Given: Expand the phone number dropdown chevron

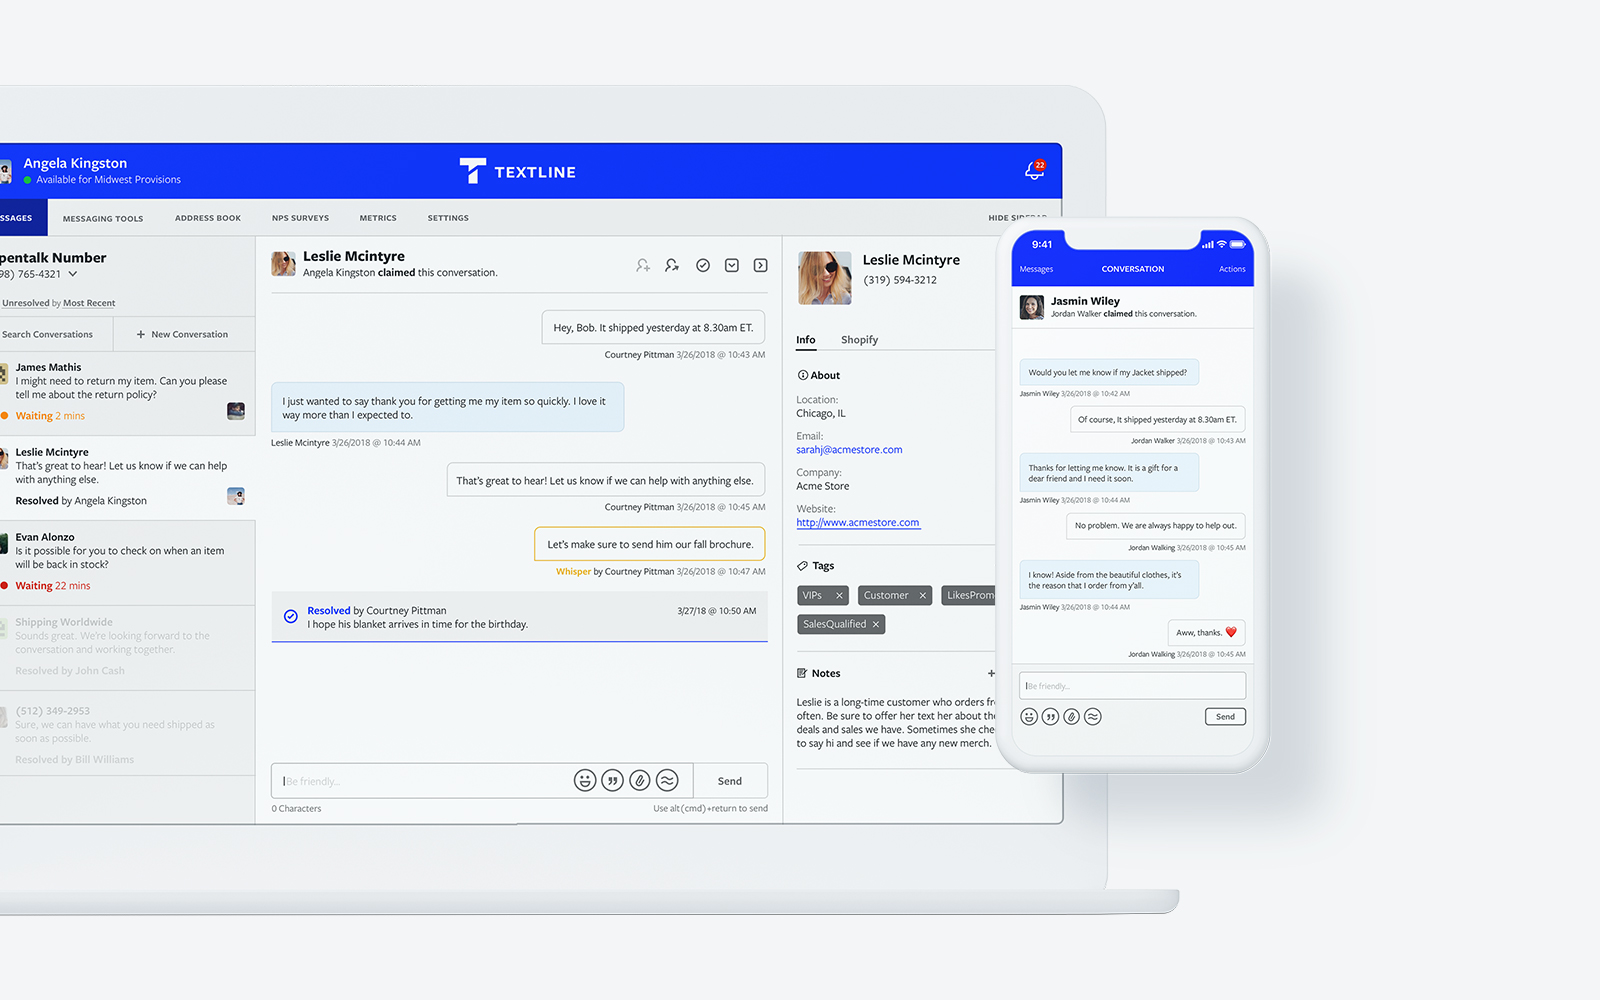Looking at the screenshot, I should coord(73,274).
